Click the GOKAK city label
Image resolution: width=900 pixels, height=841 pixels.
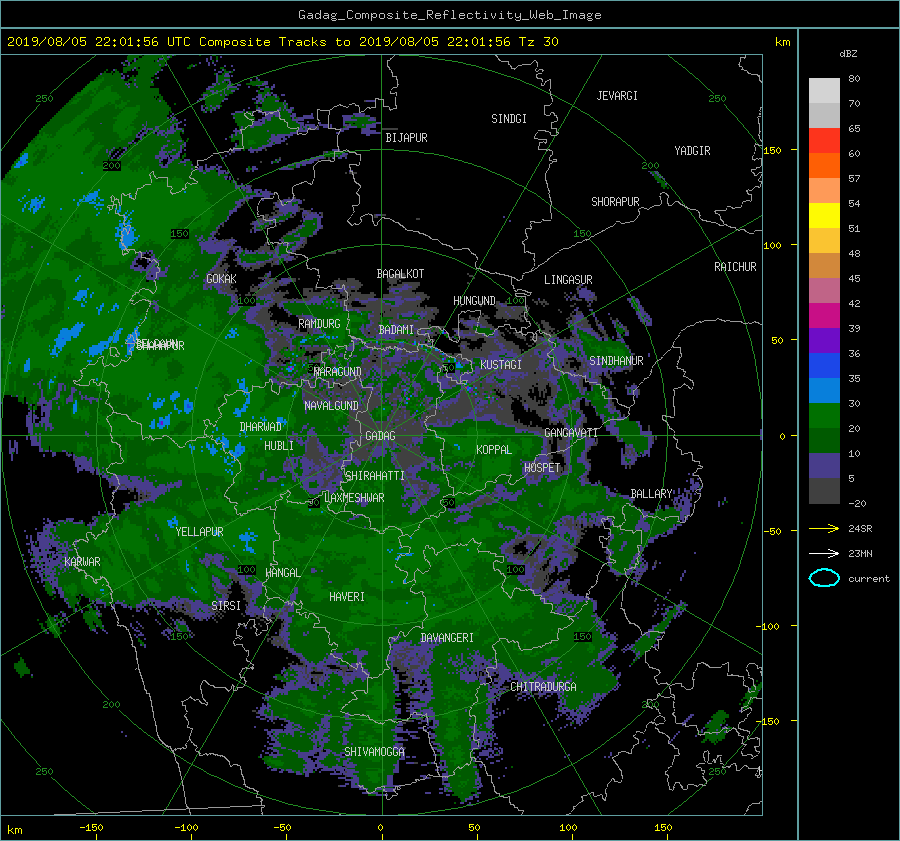pyautogui.click(x=221, y=278)
